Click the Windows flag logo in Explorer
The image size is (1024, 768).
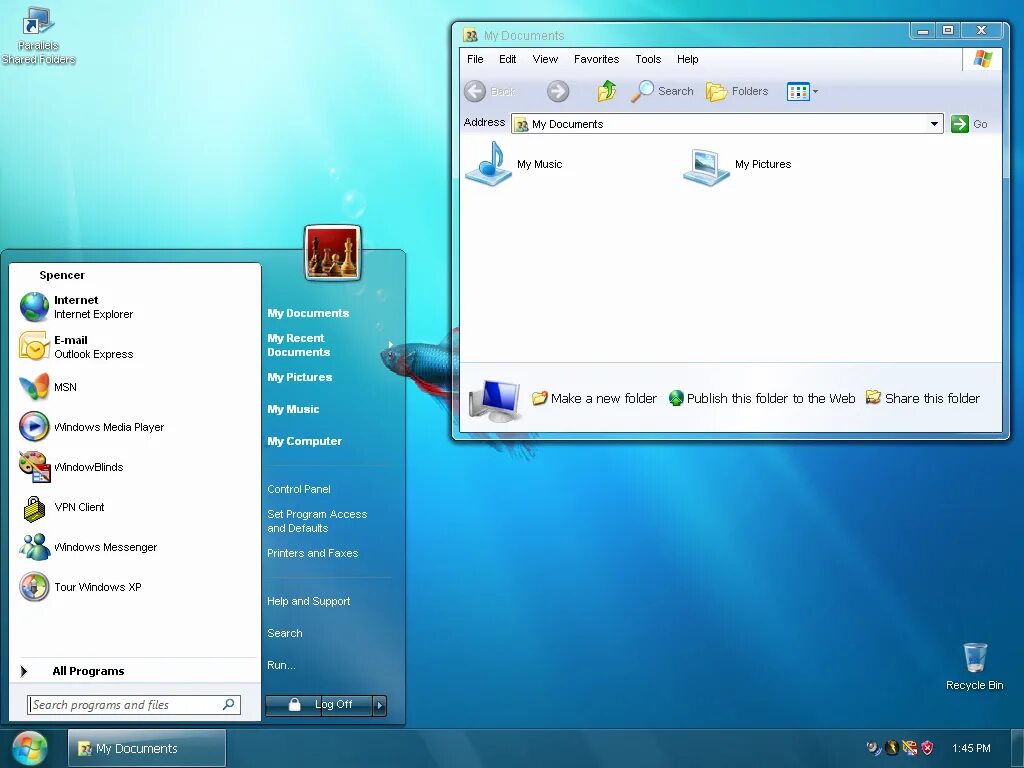pyautogui.click(x=983, y=59)
